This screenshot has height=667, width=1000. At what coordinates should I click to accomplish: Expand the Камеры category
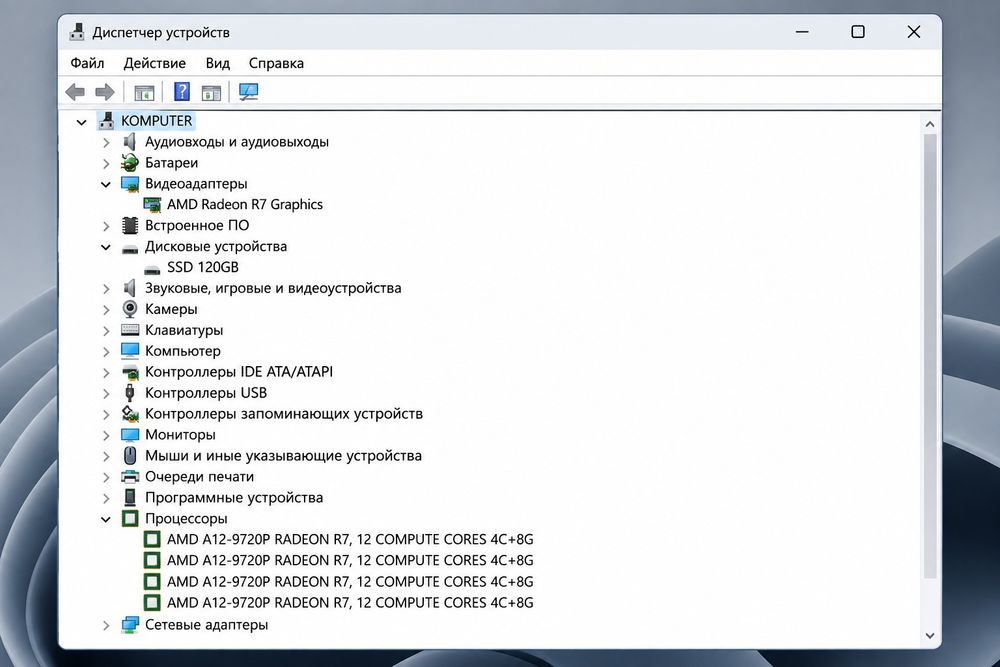click(x=106, y=310)
